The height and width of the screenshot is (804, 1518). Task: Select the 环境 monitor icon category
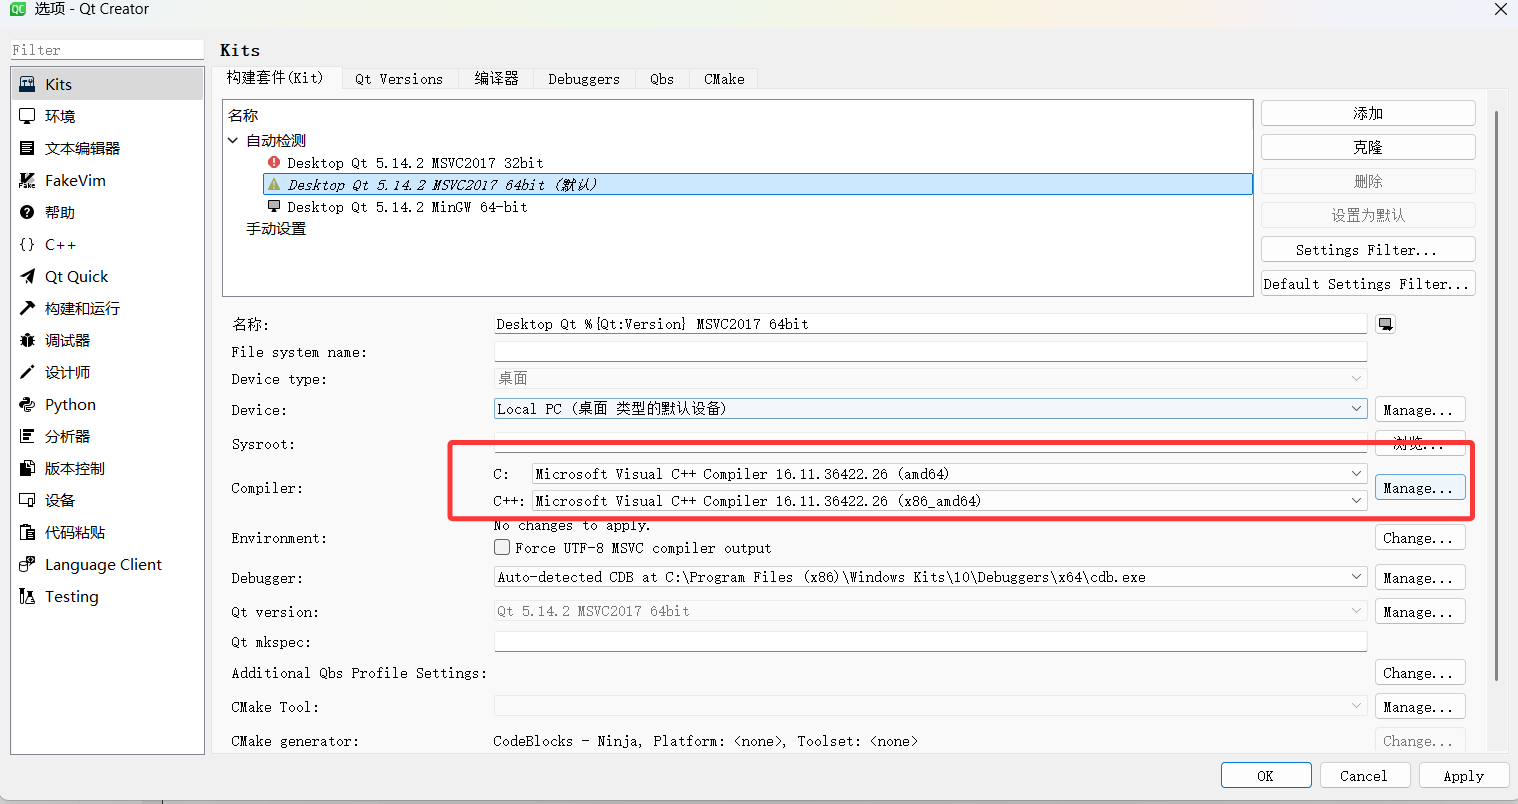point(27,116)
